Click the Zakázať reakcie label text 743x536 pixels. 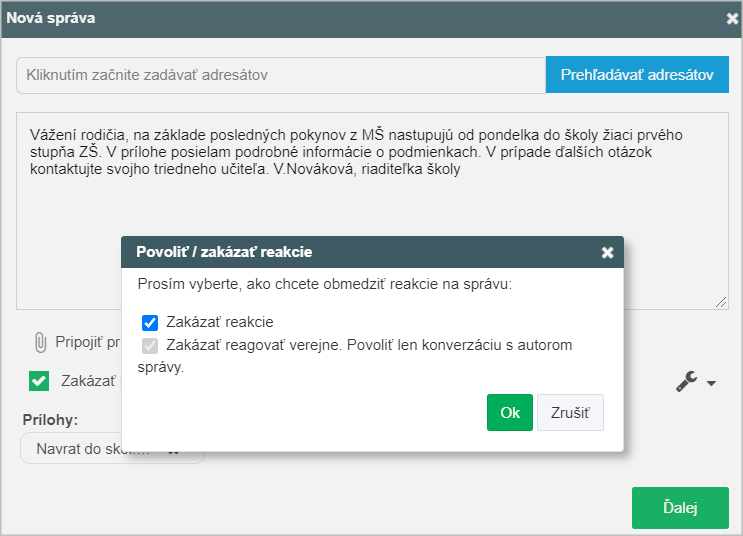220,322
